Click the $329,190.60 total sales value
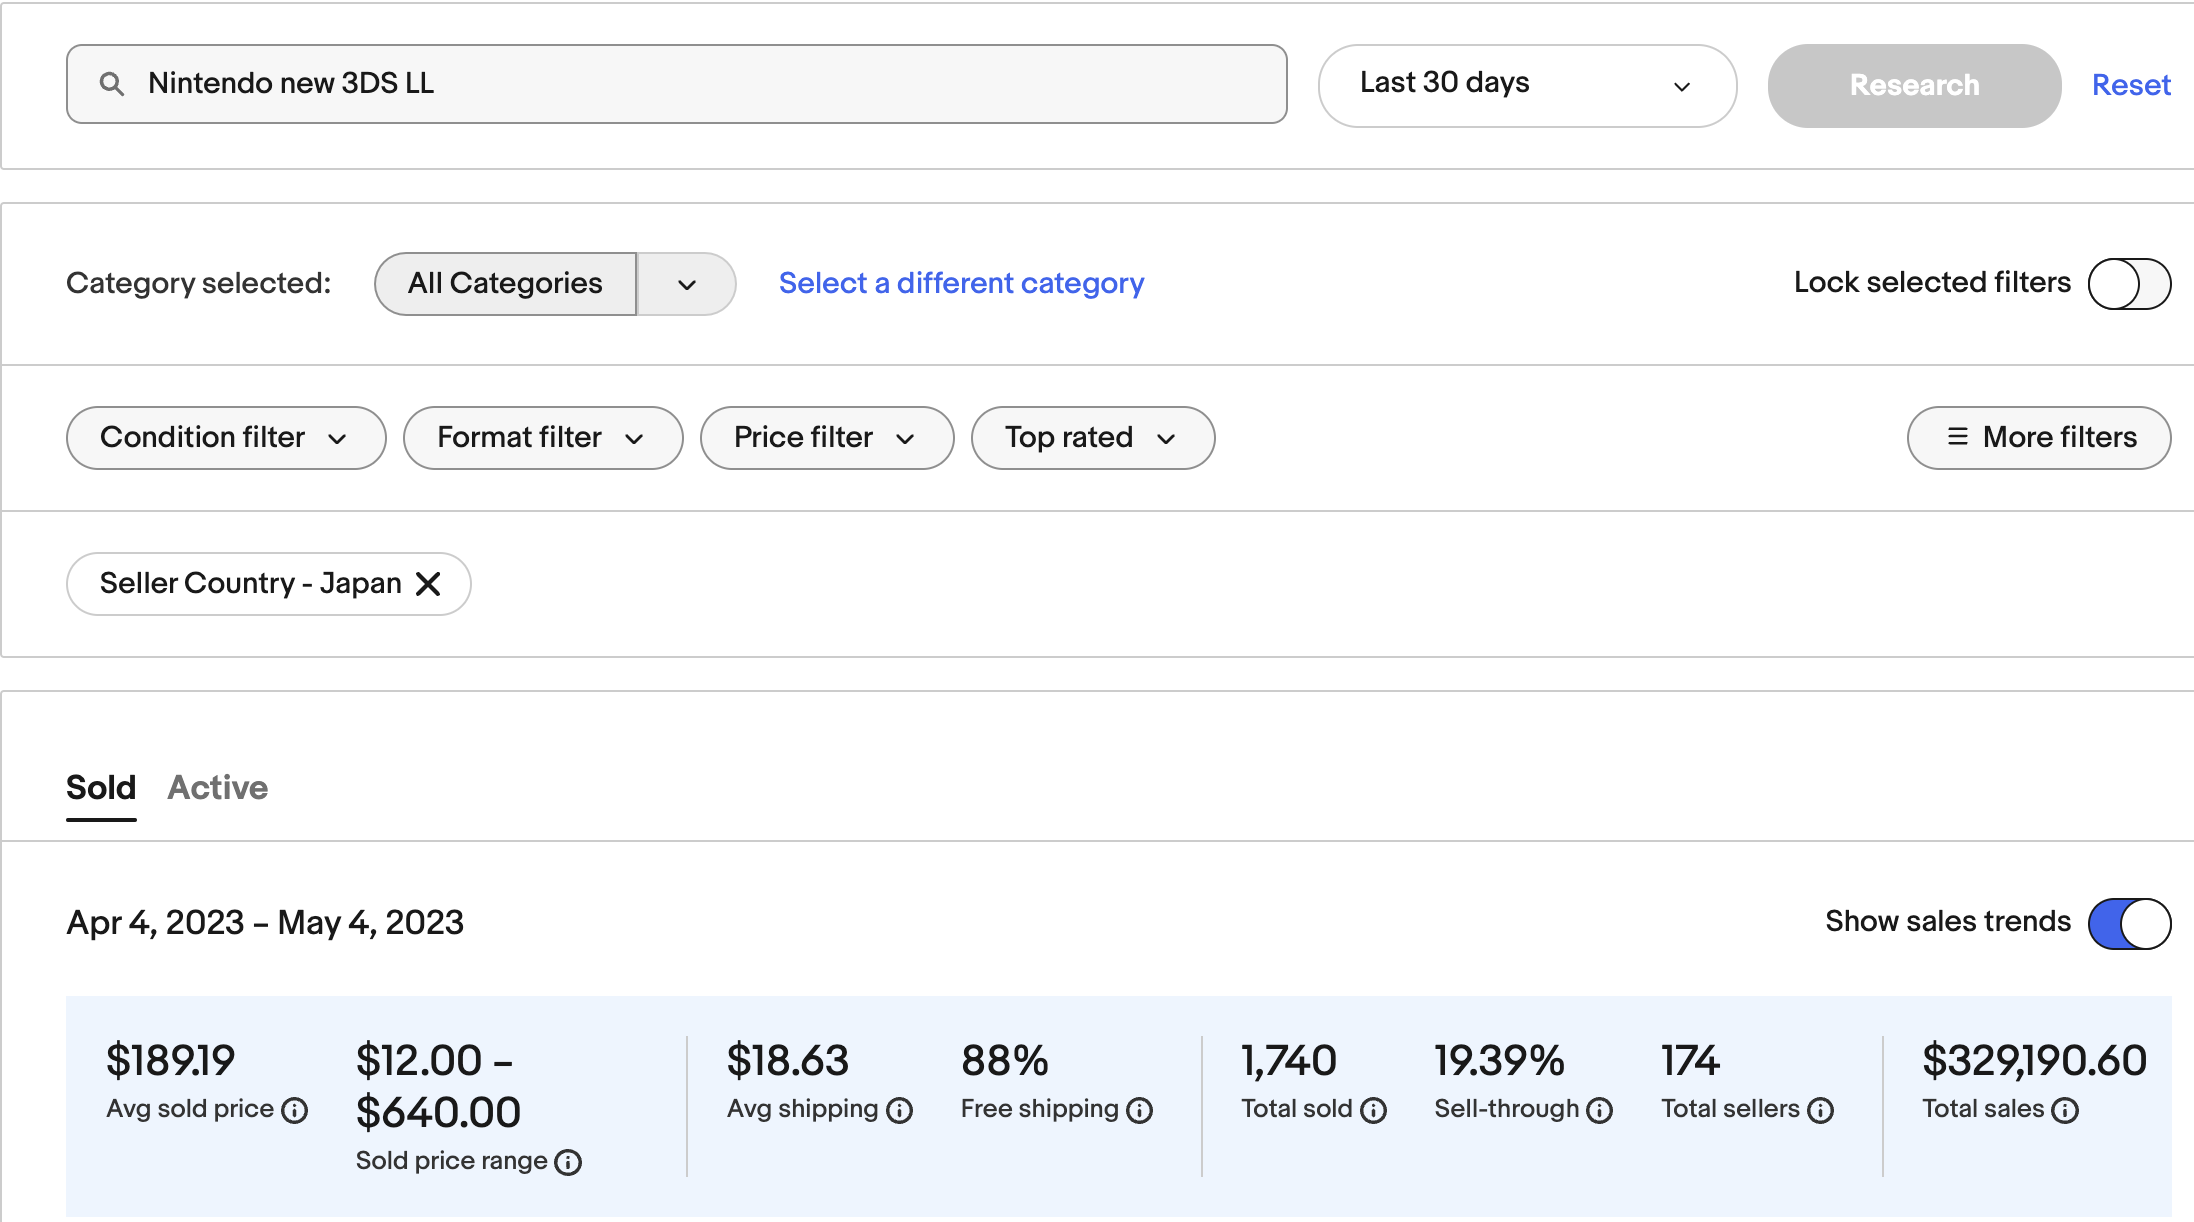 [x=2034, y=1061]
